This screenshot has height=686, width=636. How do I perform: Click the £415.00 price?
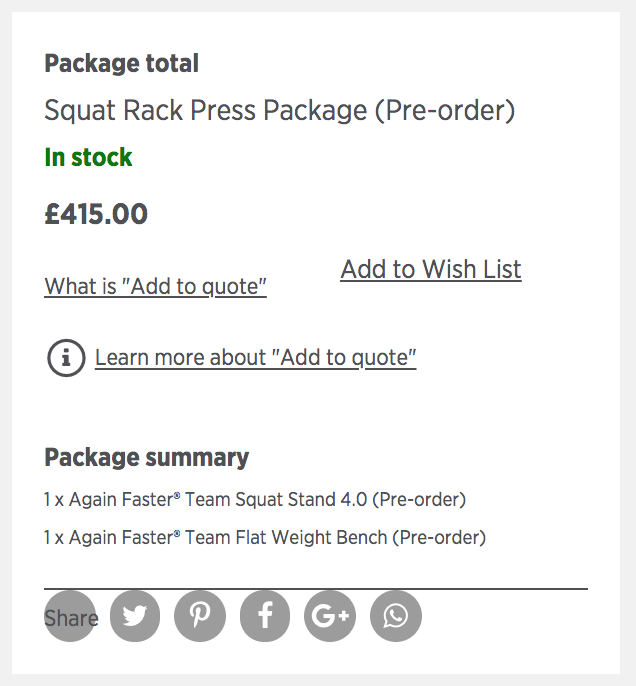click(x=96, y=214)
